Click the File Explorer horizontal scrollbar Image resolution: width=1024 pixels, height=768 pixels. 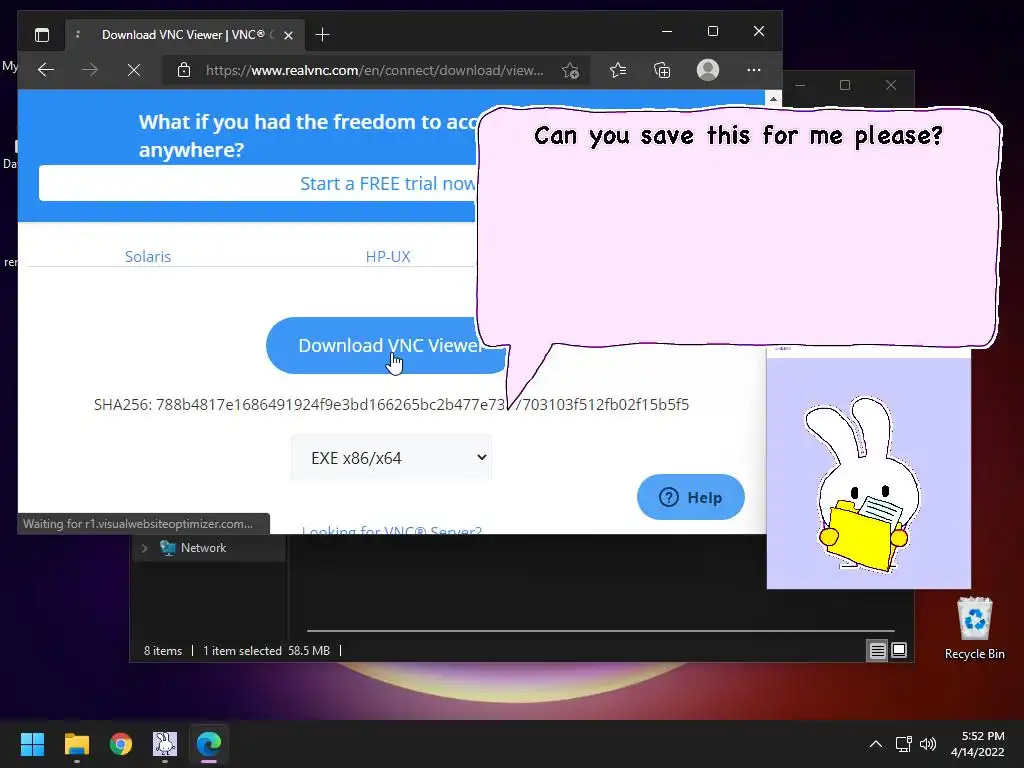pyautogui.click(x=600, y=631)
